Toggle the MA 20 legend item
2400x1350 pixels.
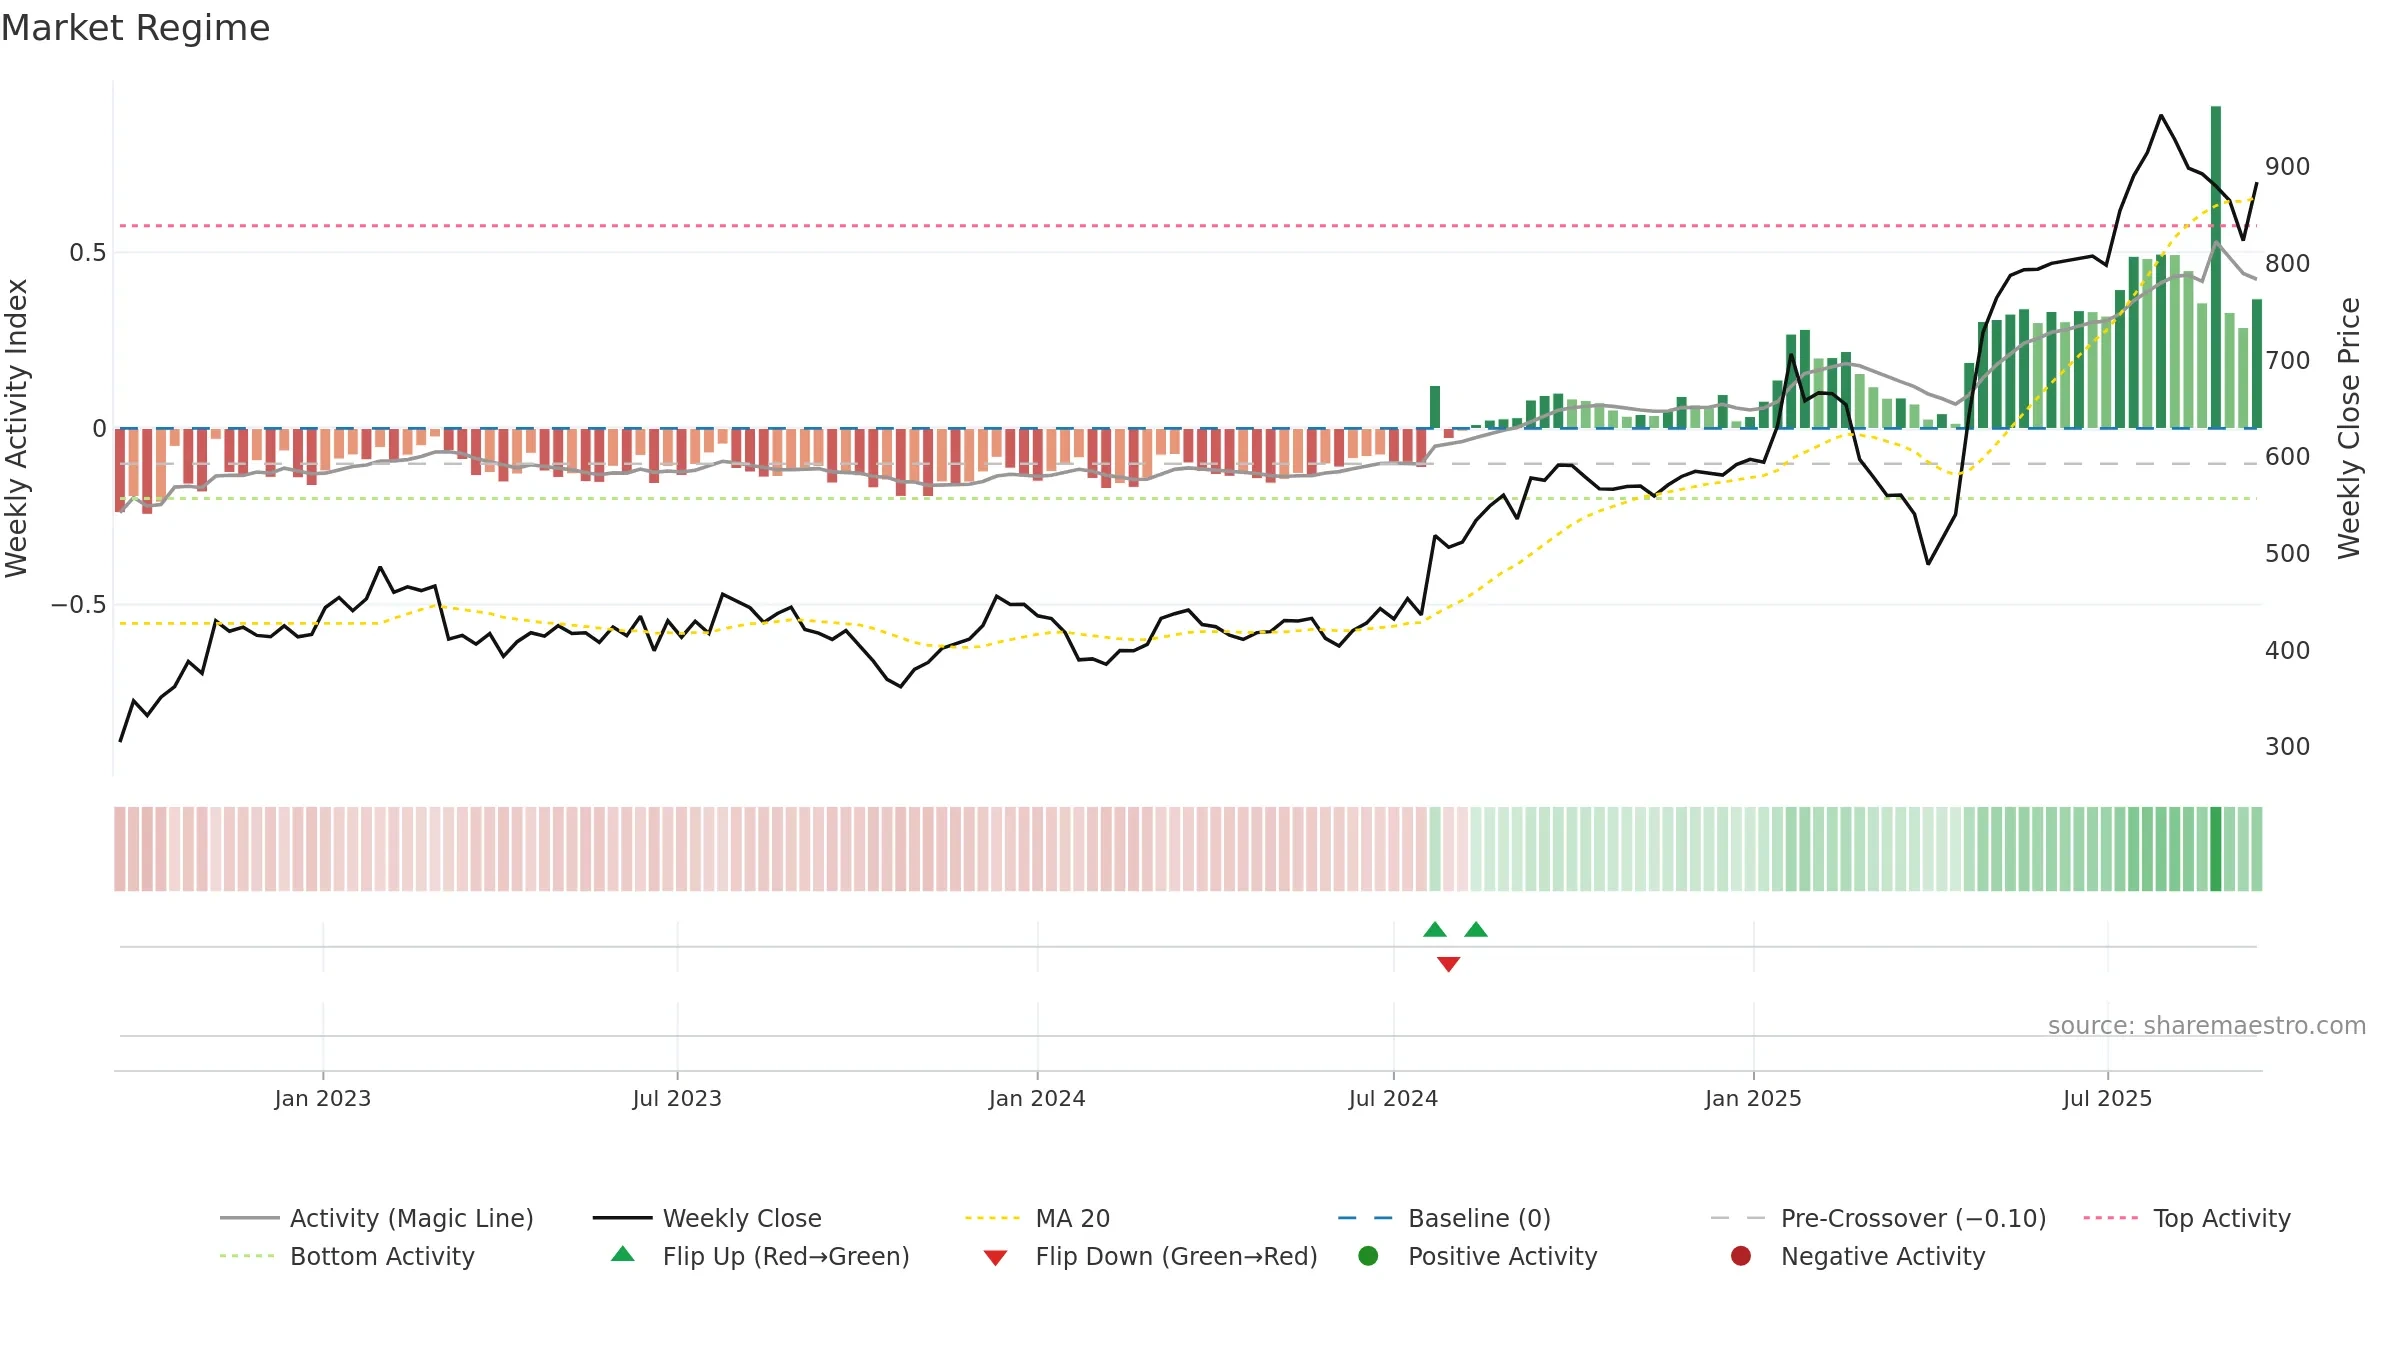tap(1038, 1218)
